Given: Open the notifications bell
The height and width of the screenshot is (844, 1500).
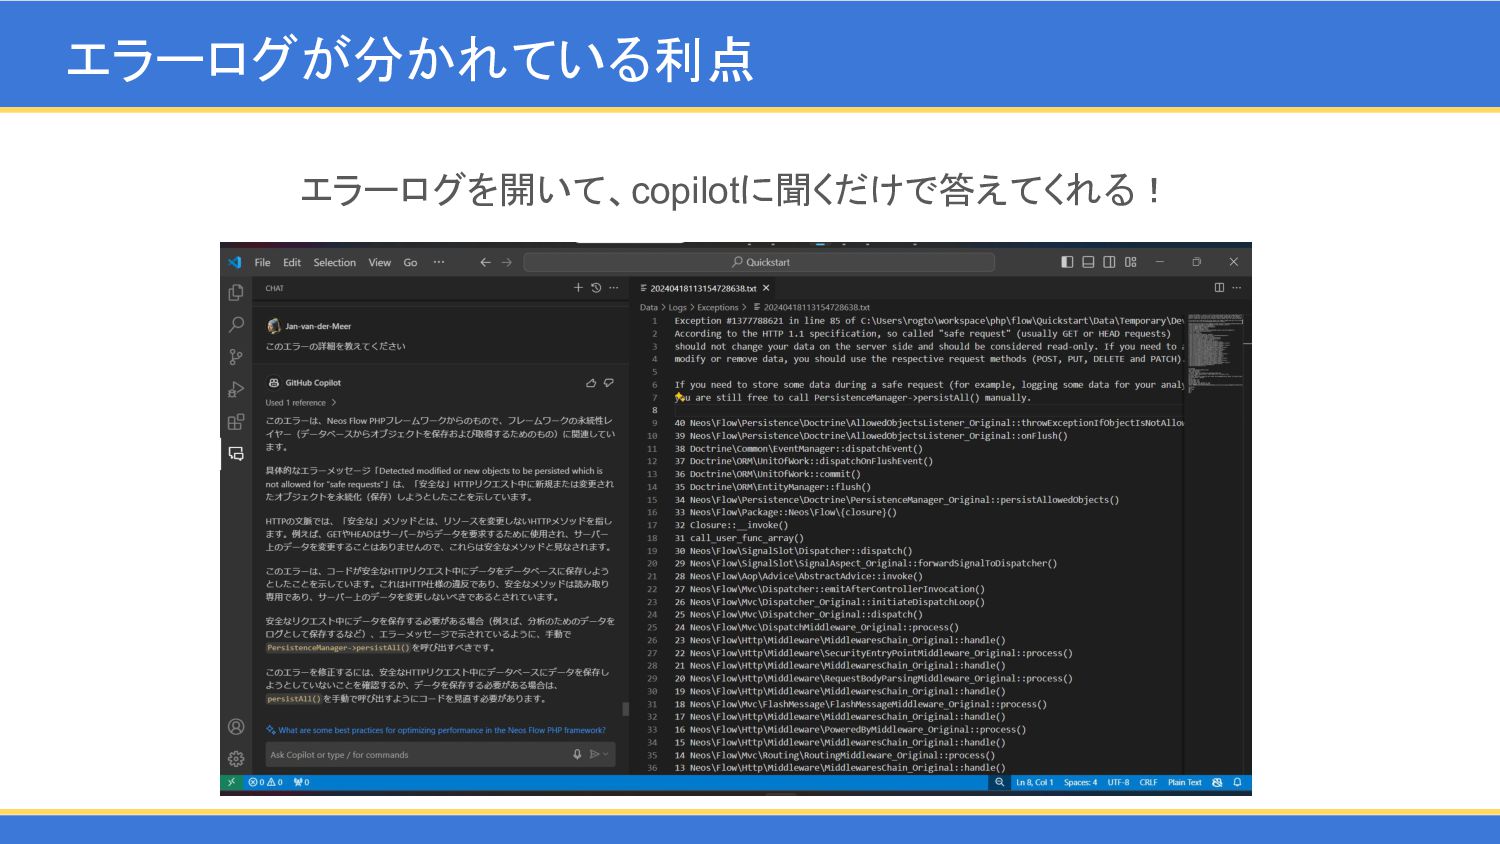Looking at the screenshot, I should coord(1237,783).
